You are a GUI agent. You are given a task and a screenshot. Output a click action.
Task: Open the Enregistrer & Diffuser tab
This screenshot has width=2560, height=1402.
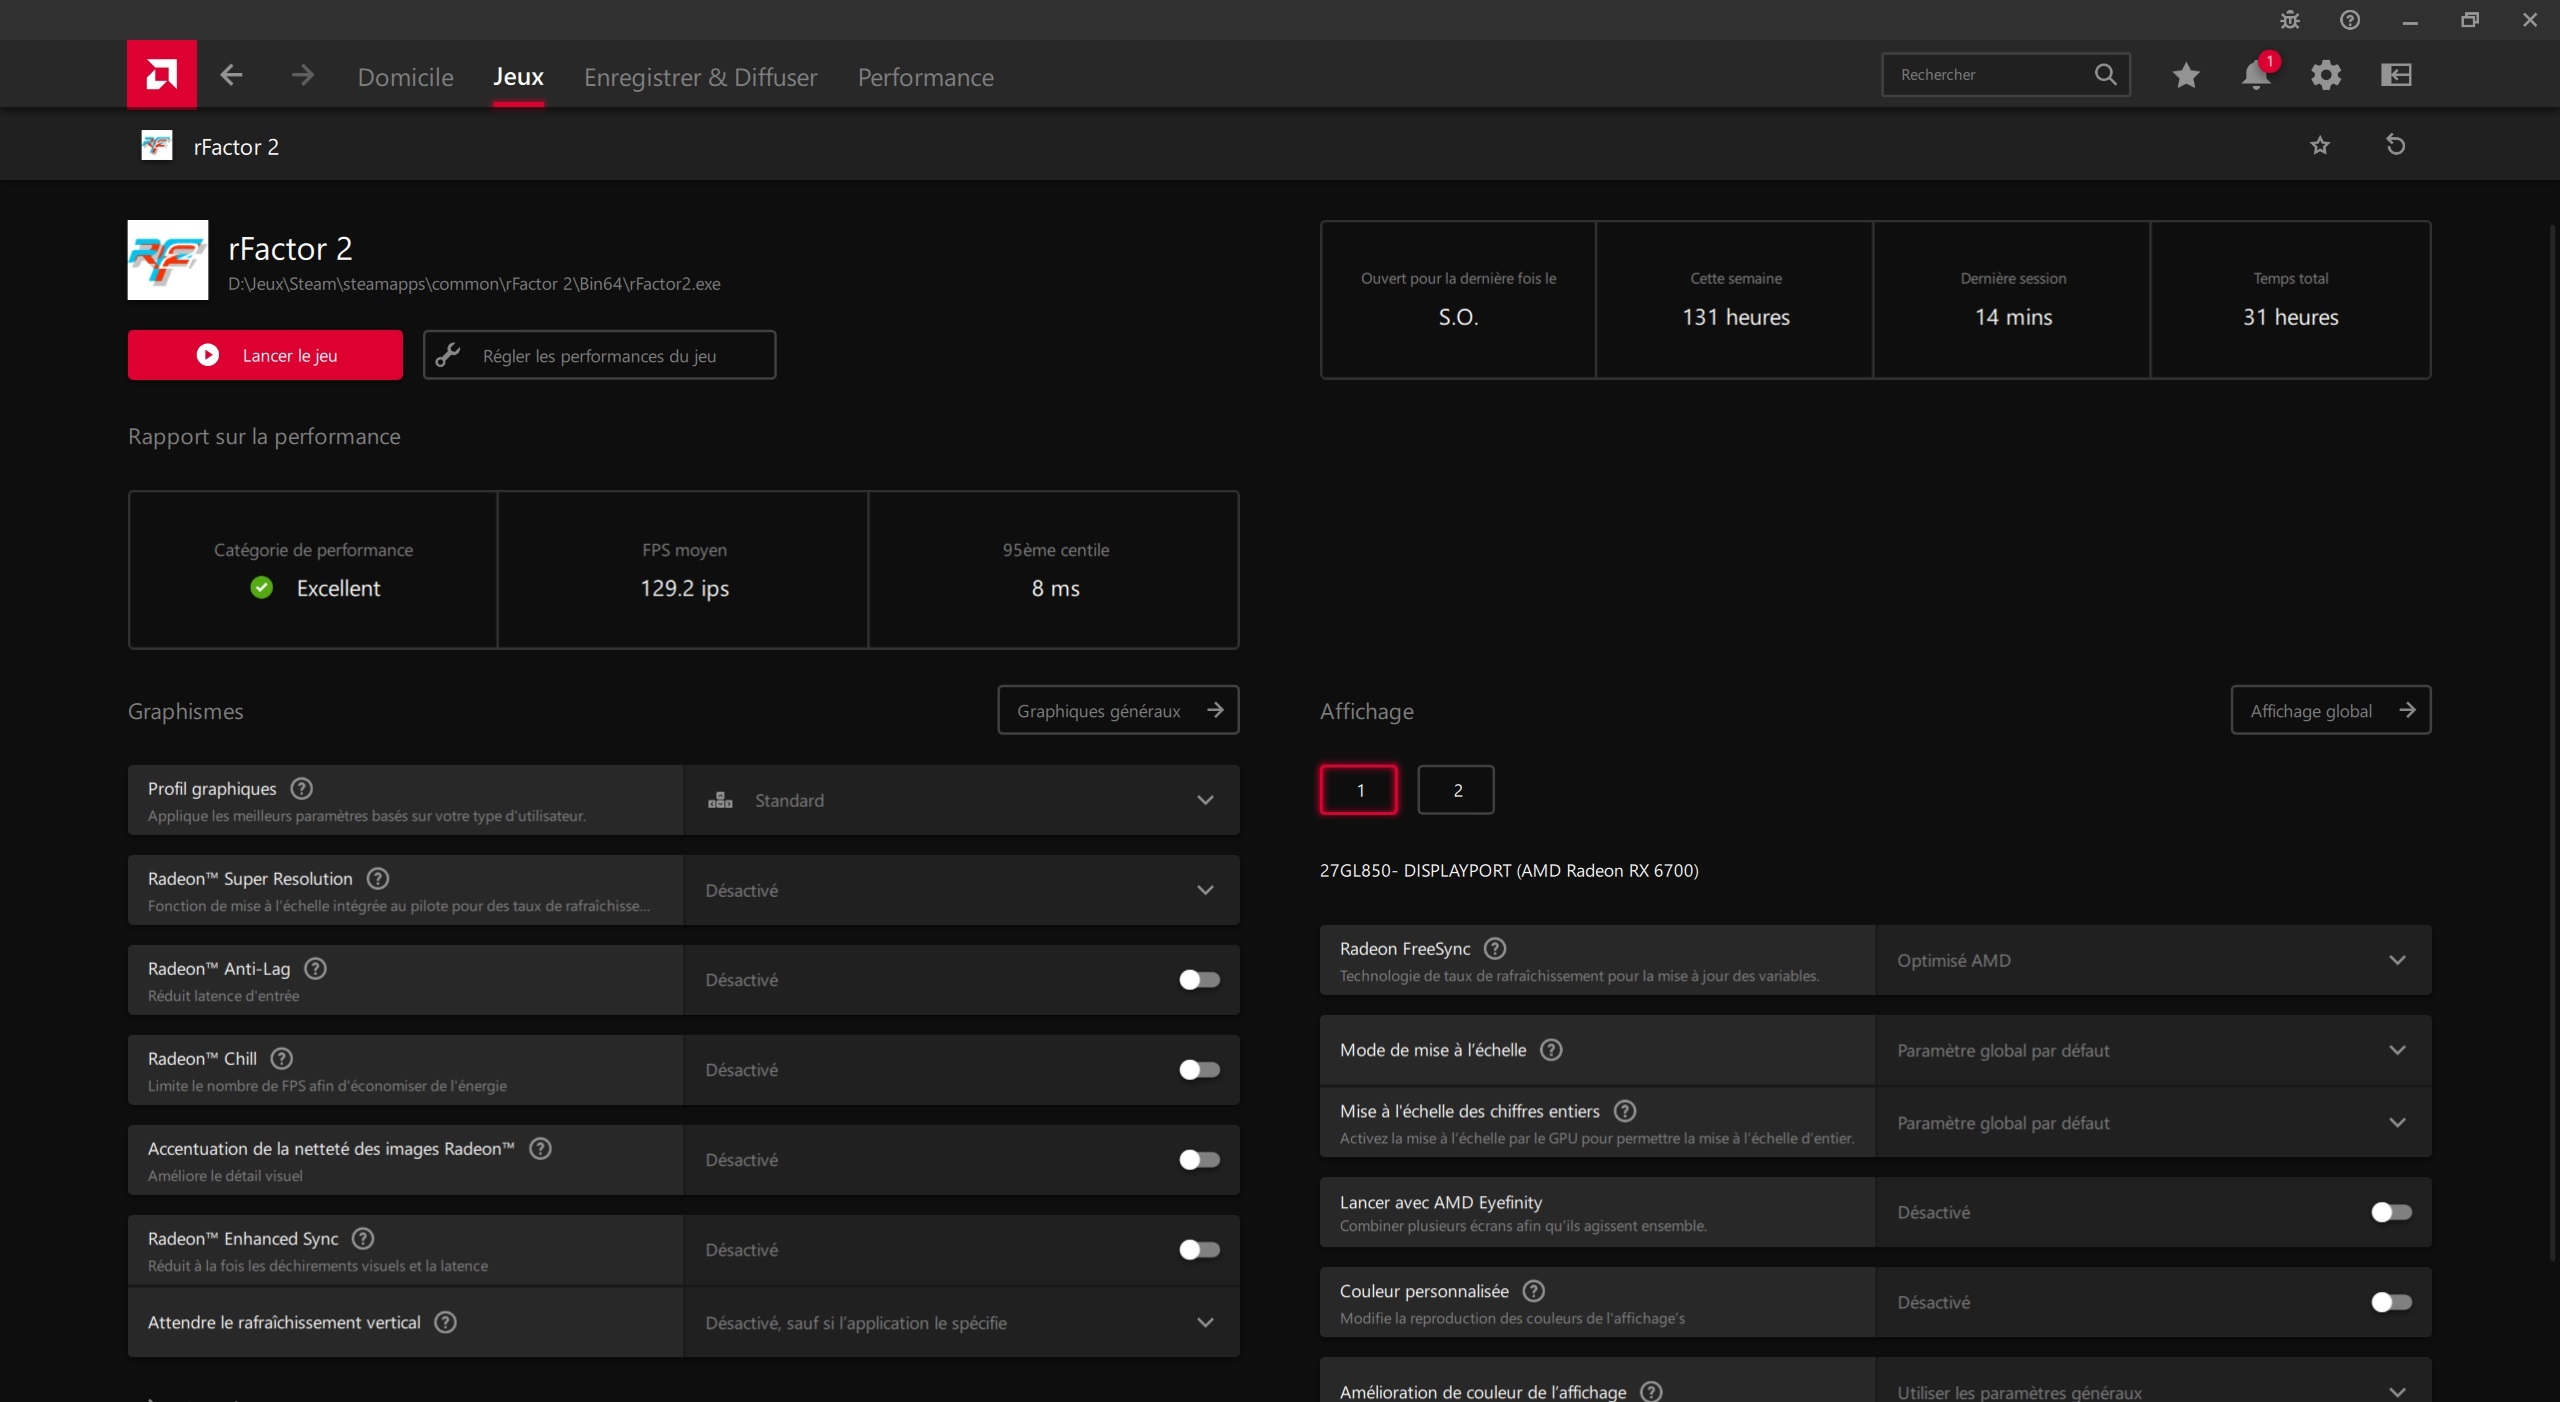[700, 77]
